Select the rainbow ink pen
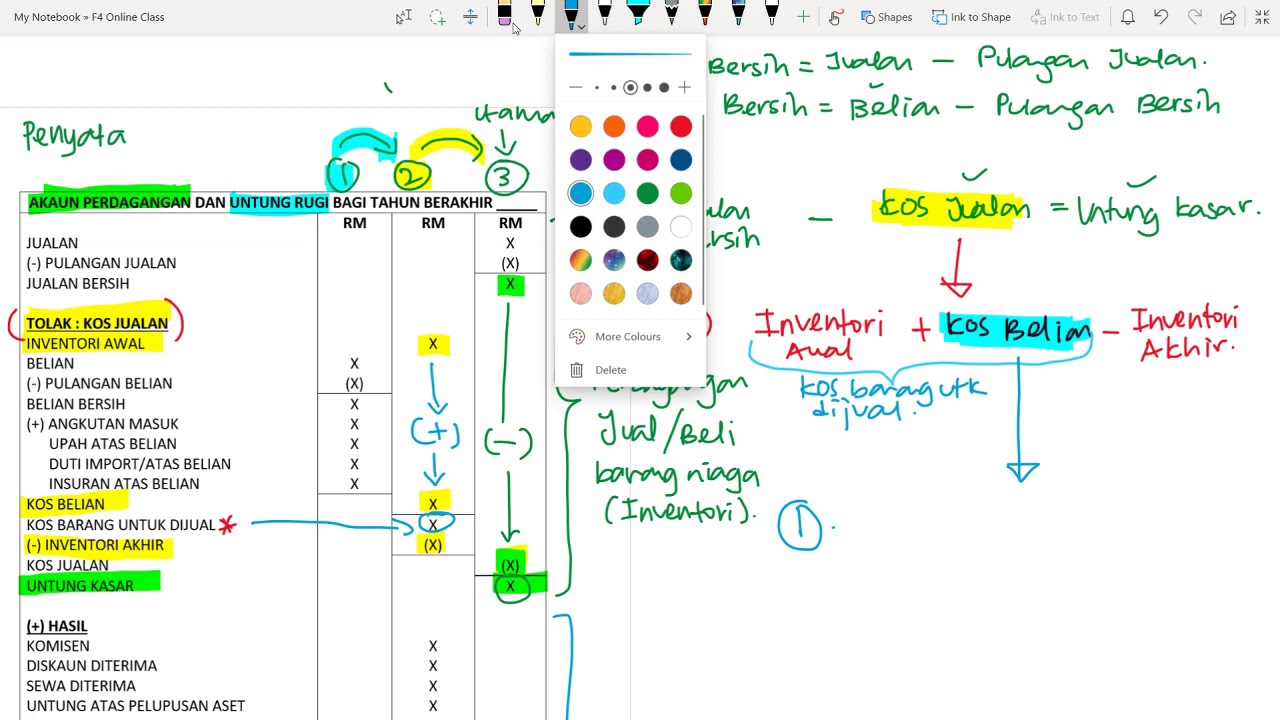Screen dimensions: 1280x720 point(705,15)
